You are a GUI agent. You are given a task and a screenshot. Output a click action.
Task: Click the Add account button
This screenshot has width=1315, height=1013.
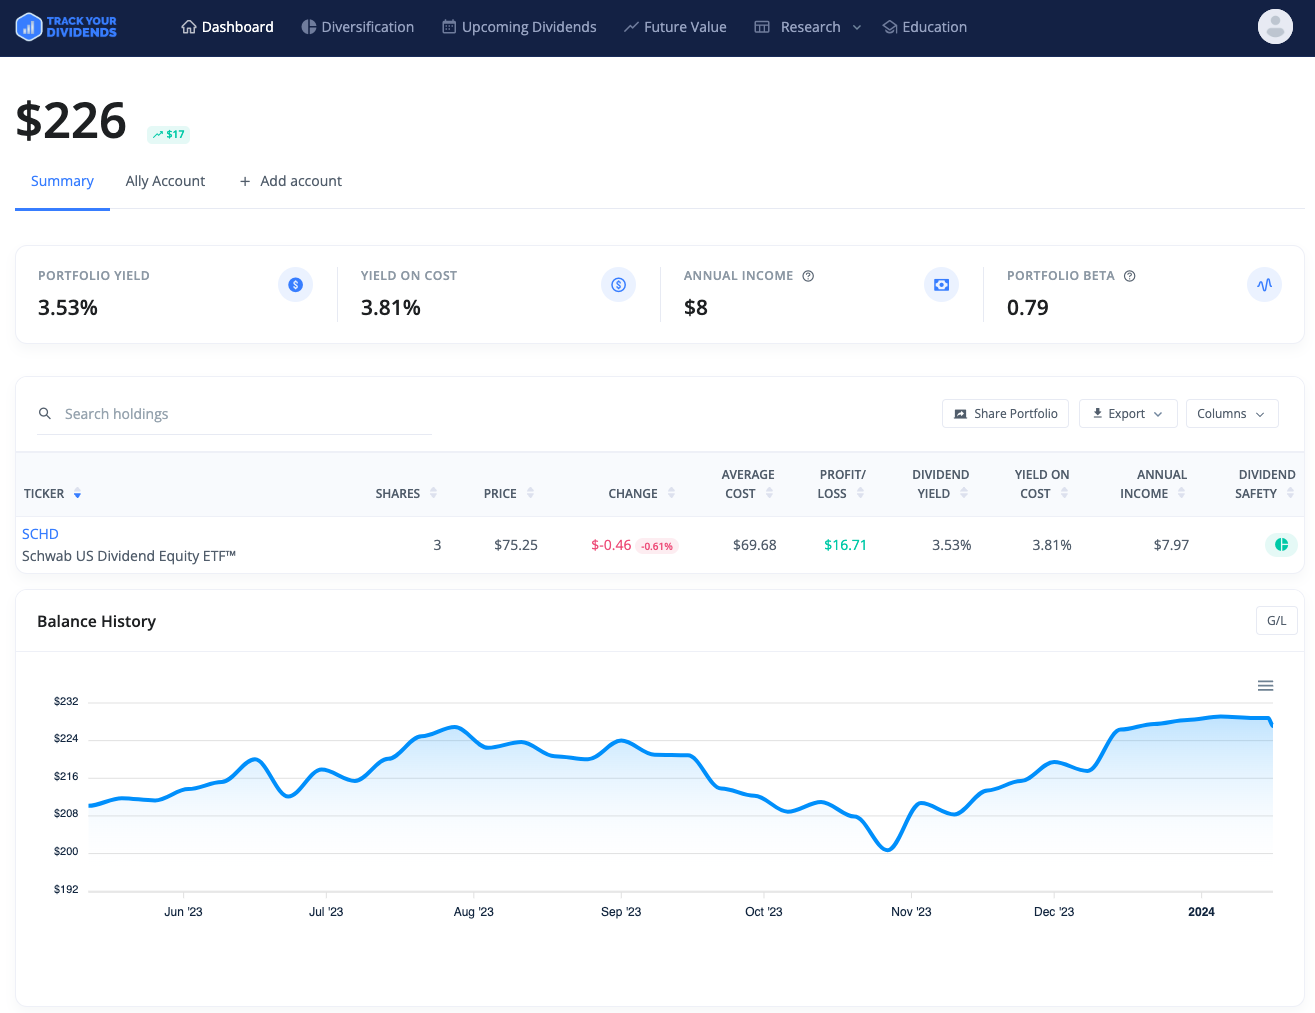pyautogui.click(x=291, y=181)
